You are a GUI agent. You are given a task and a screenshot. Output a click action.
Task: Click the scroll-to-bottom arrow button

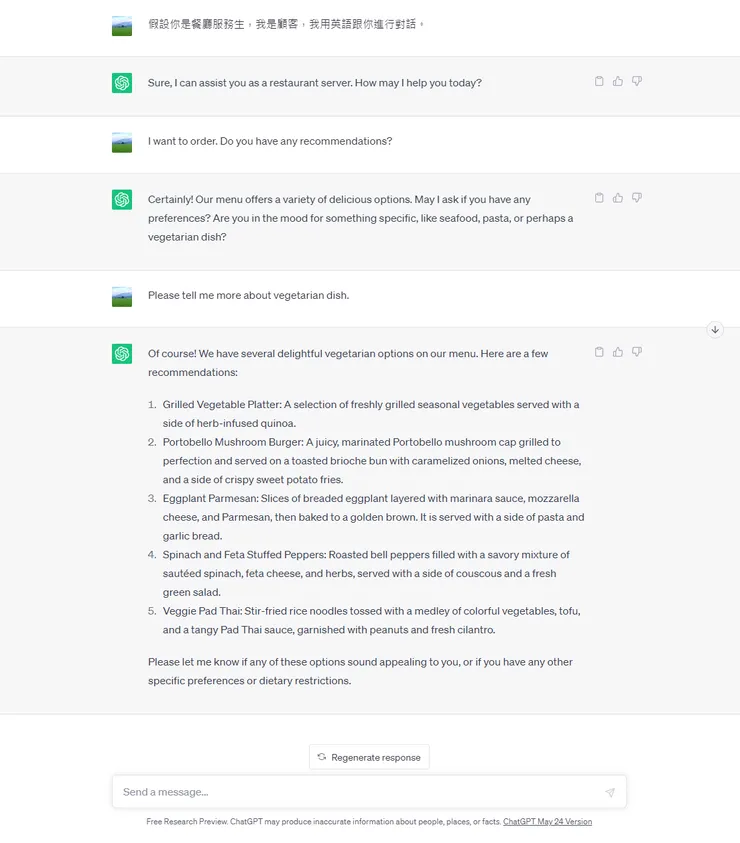[x=715, y=330]
